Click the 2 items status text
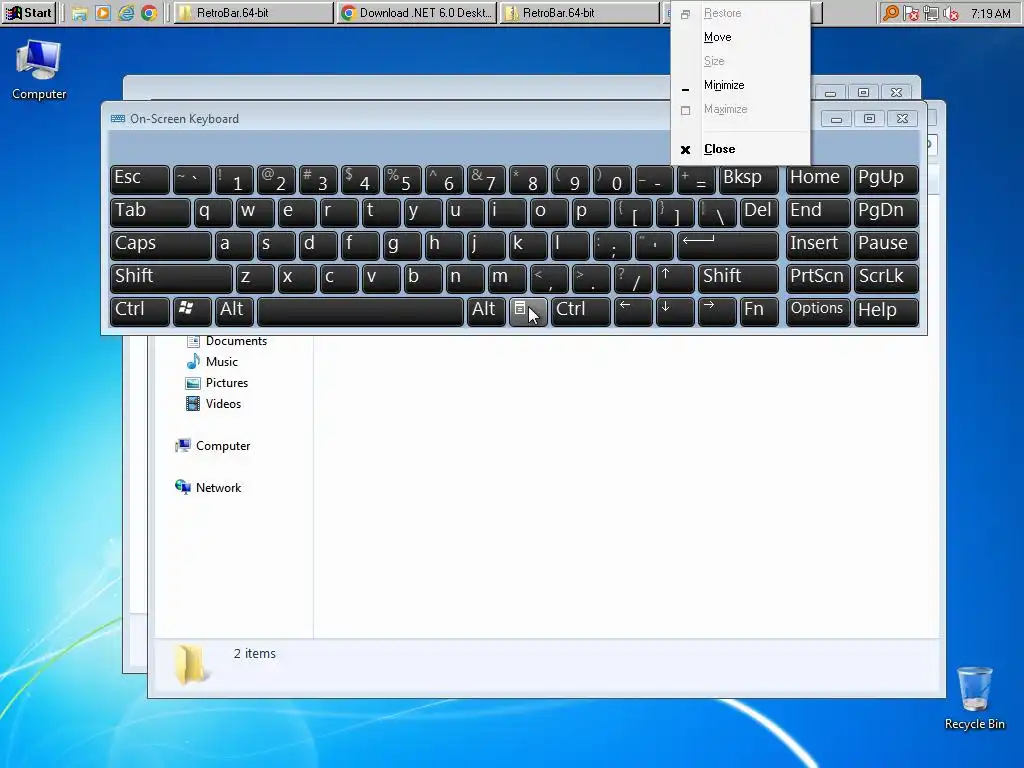The image size is (1024, 768). [255, 653]
